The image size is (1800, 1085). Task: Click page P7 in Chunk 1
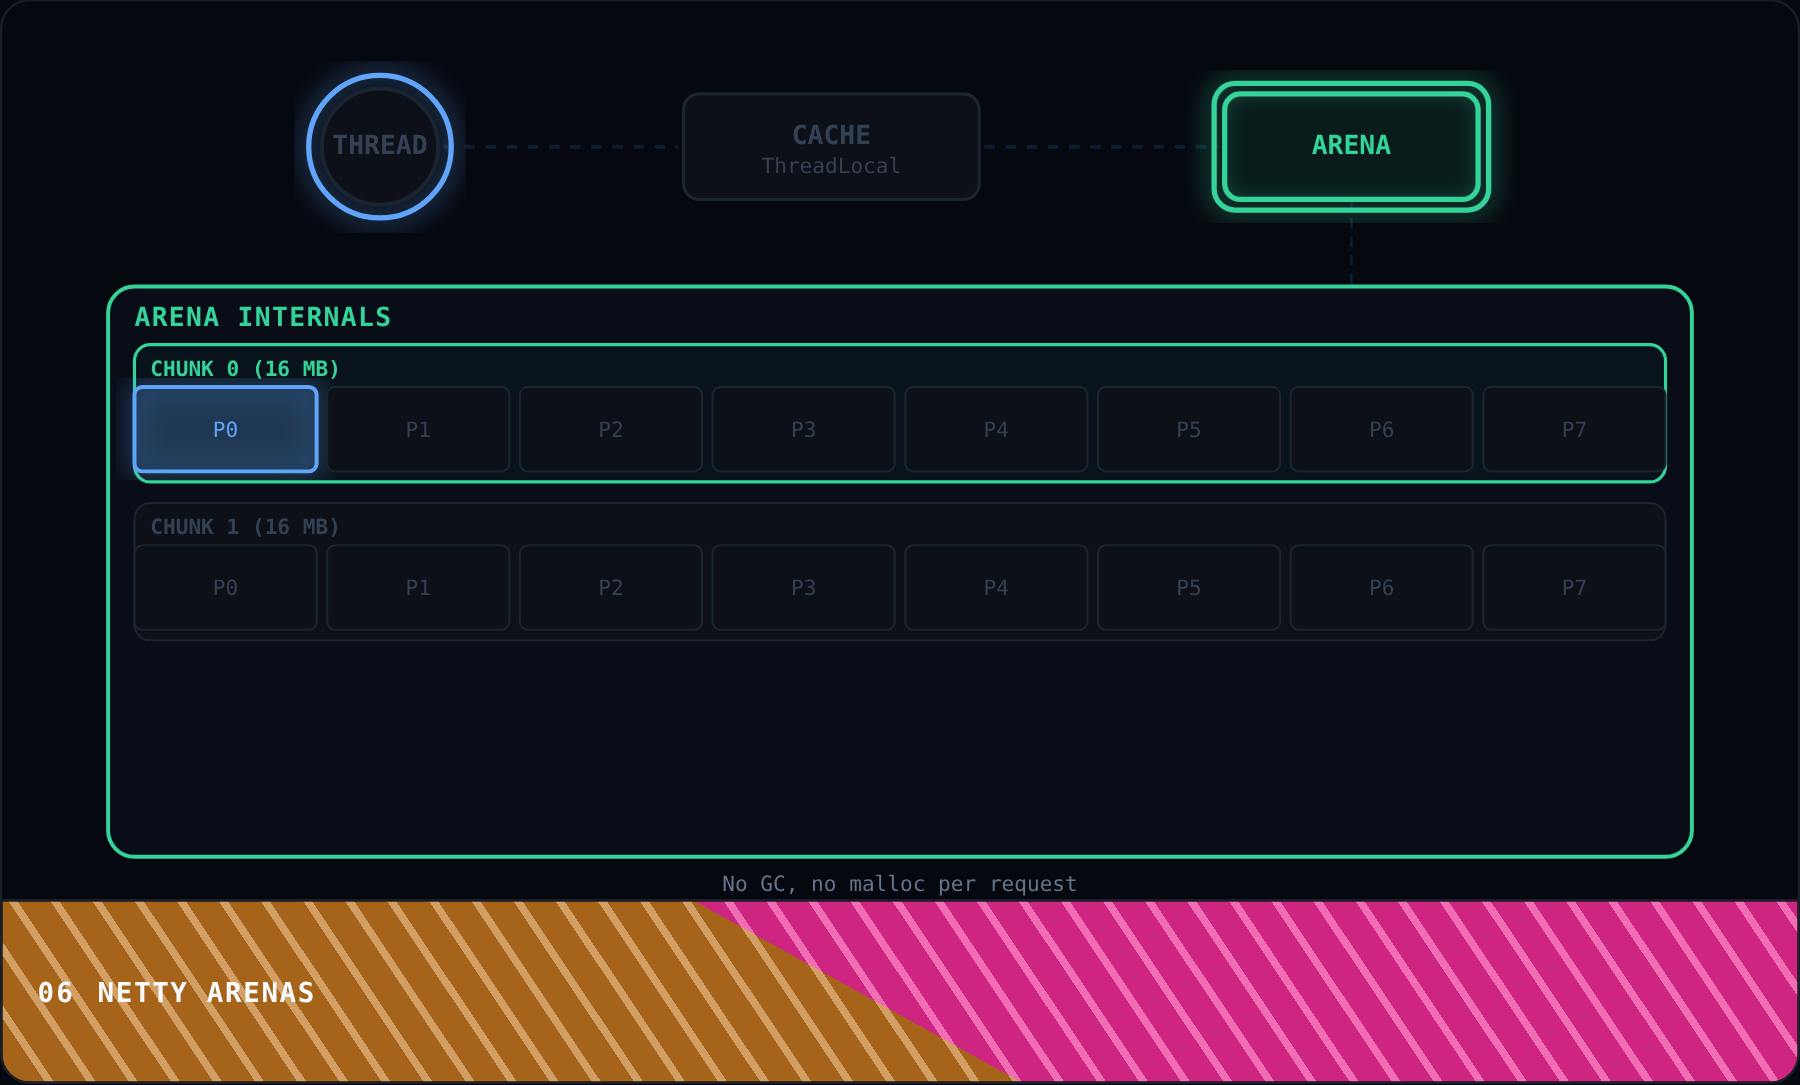click(1574, 587)
